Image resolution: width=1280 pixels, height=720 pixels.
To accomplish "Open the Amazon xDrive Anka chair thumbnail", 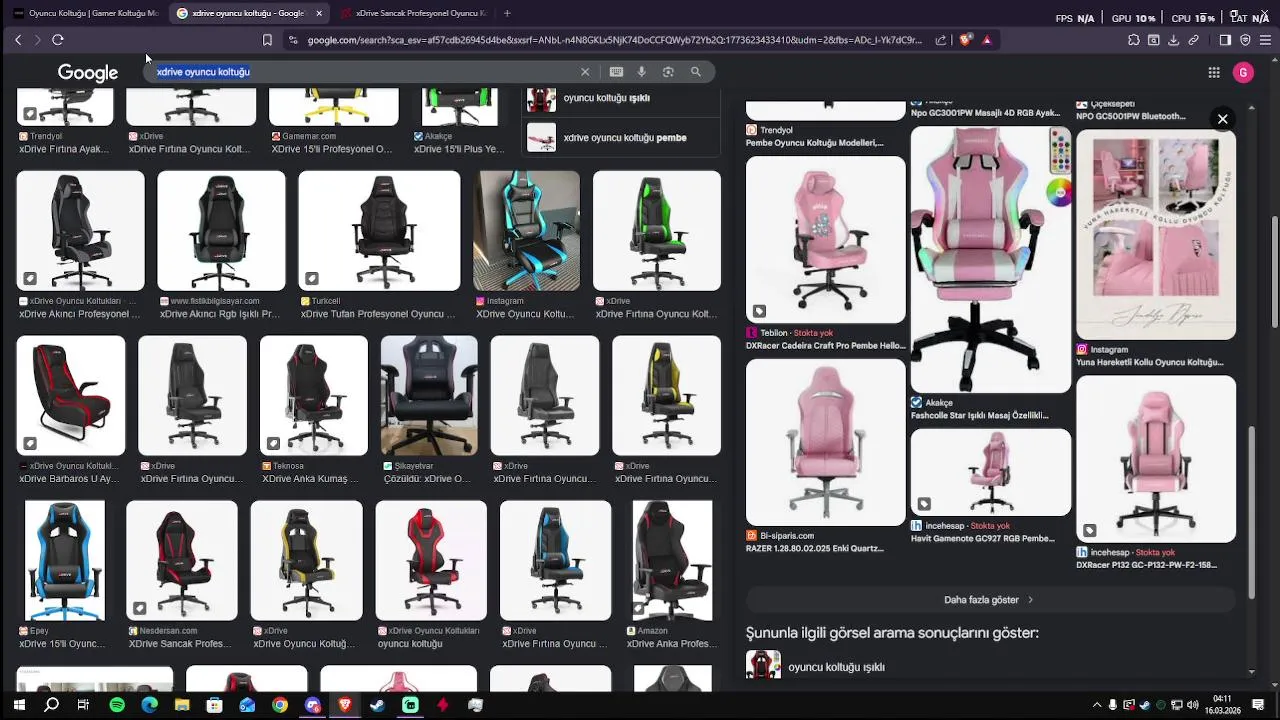I will click(x=672, y=560).
